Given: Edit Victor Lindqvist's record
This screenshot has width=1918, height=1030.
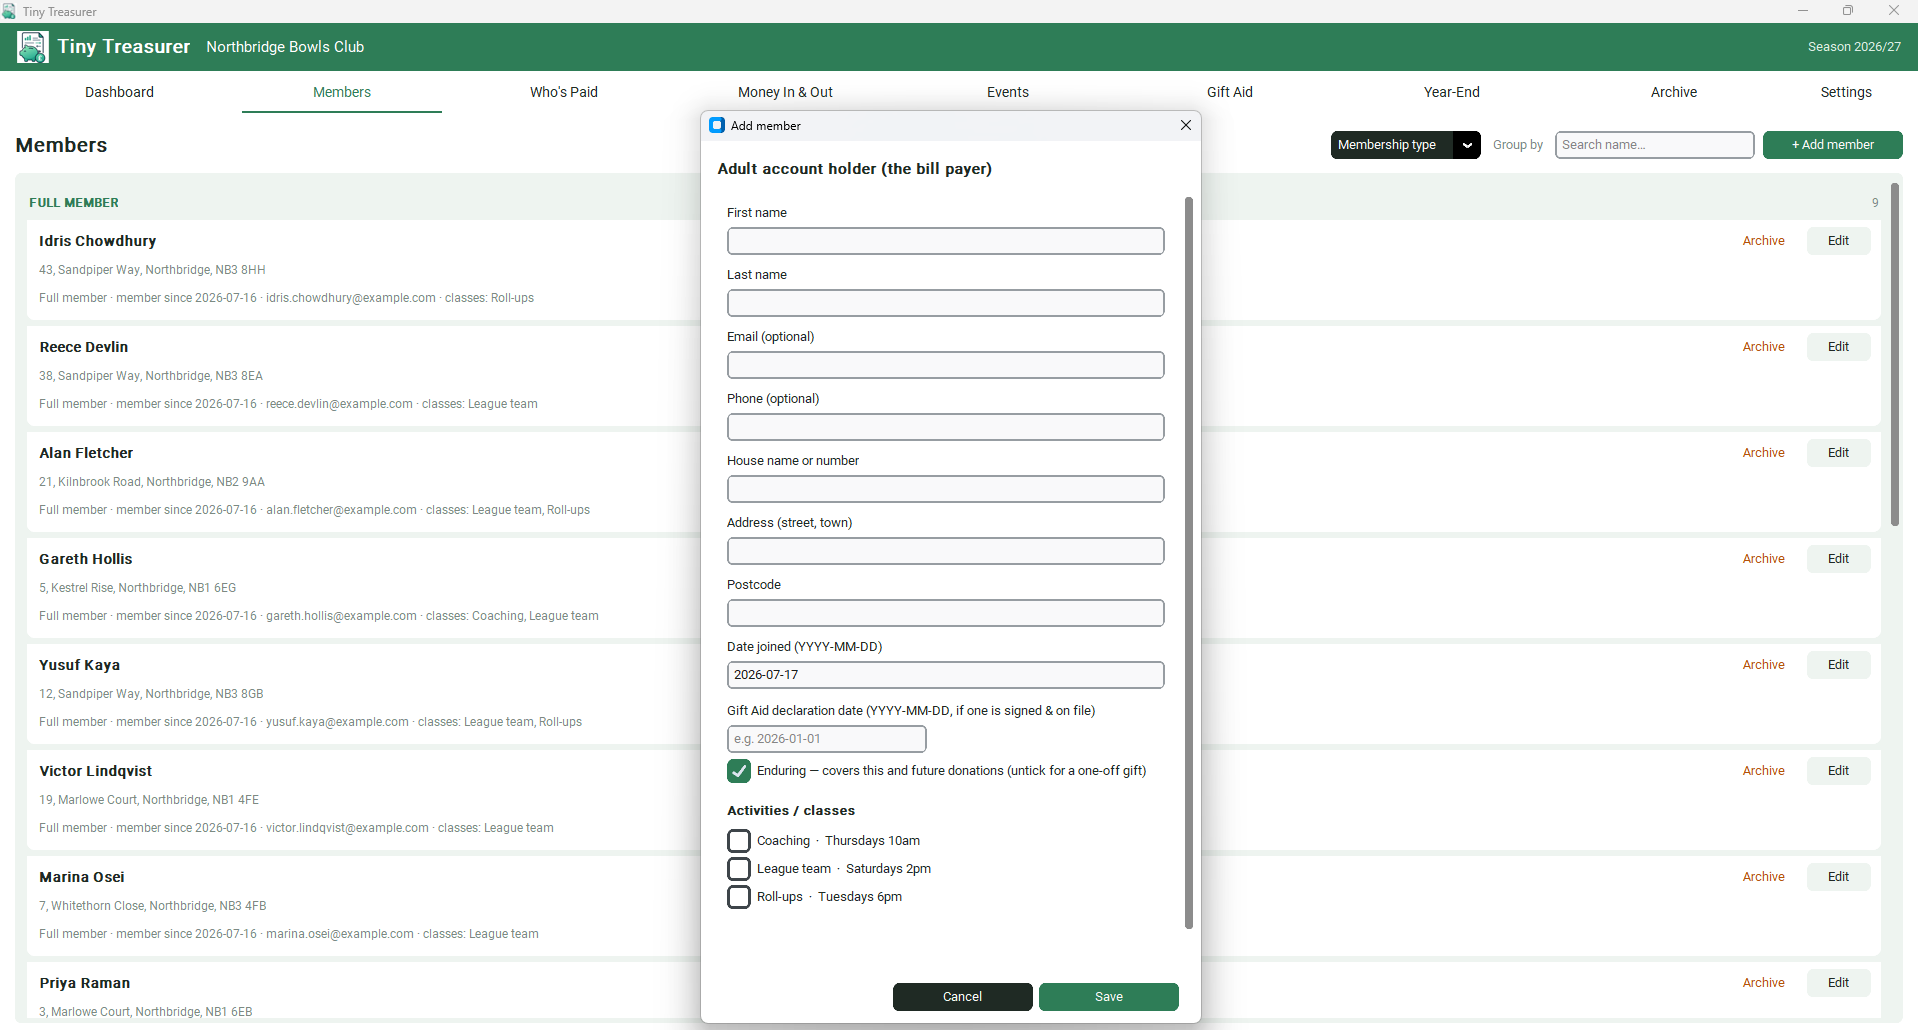Looking at the screenshot, I should (1839, 771).
